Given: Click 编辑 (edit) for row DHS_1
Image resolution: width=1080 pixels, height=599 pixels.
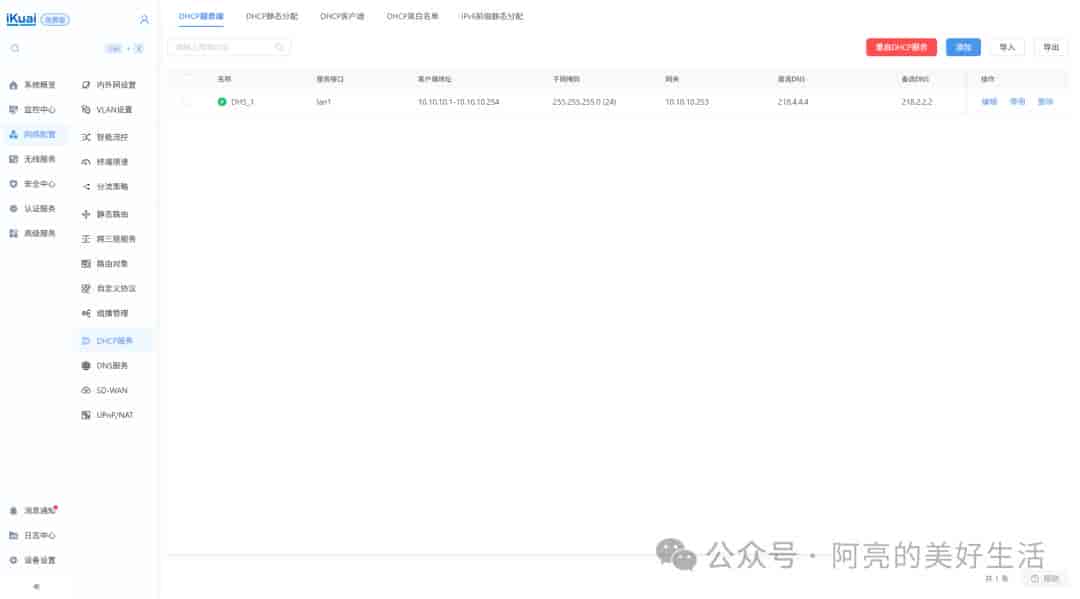Looking at the screenshot, I should (989, 102).
